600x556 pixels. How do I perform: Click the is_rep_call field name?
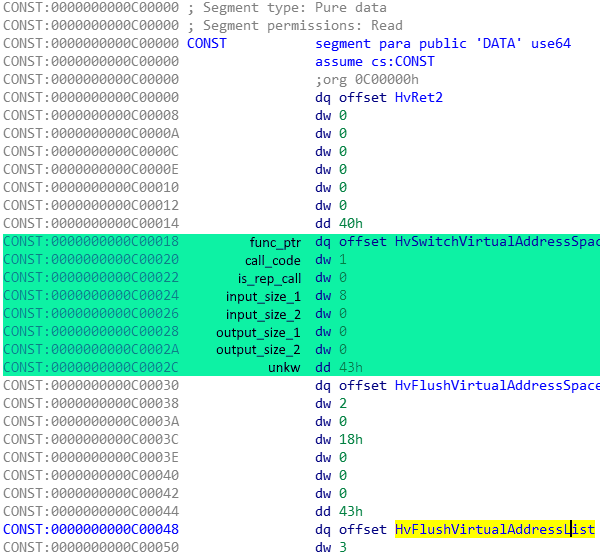click(x=269, y=279)
